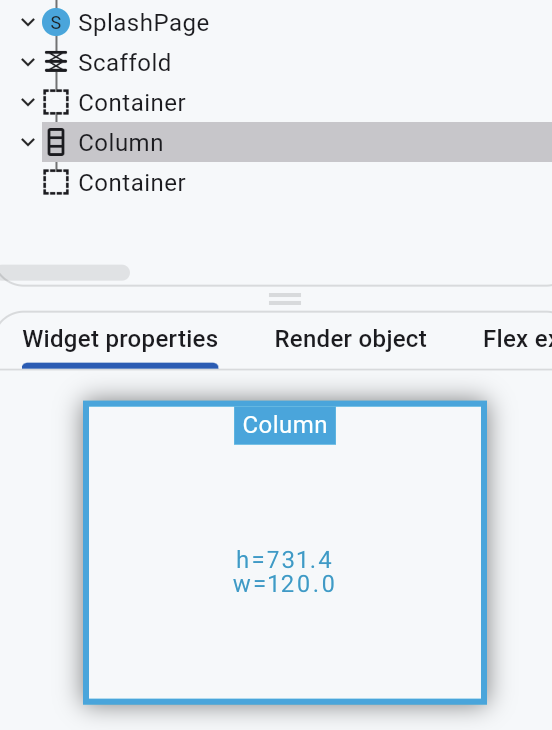Collapse the first Container node chevron
This screenshot has height=730, width=552.
tap(28, 102)
